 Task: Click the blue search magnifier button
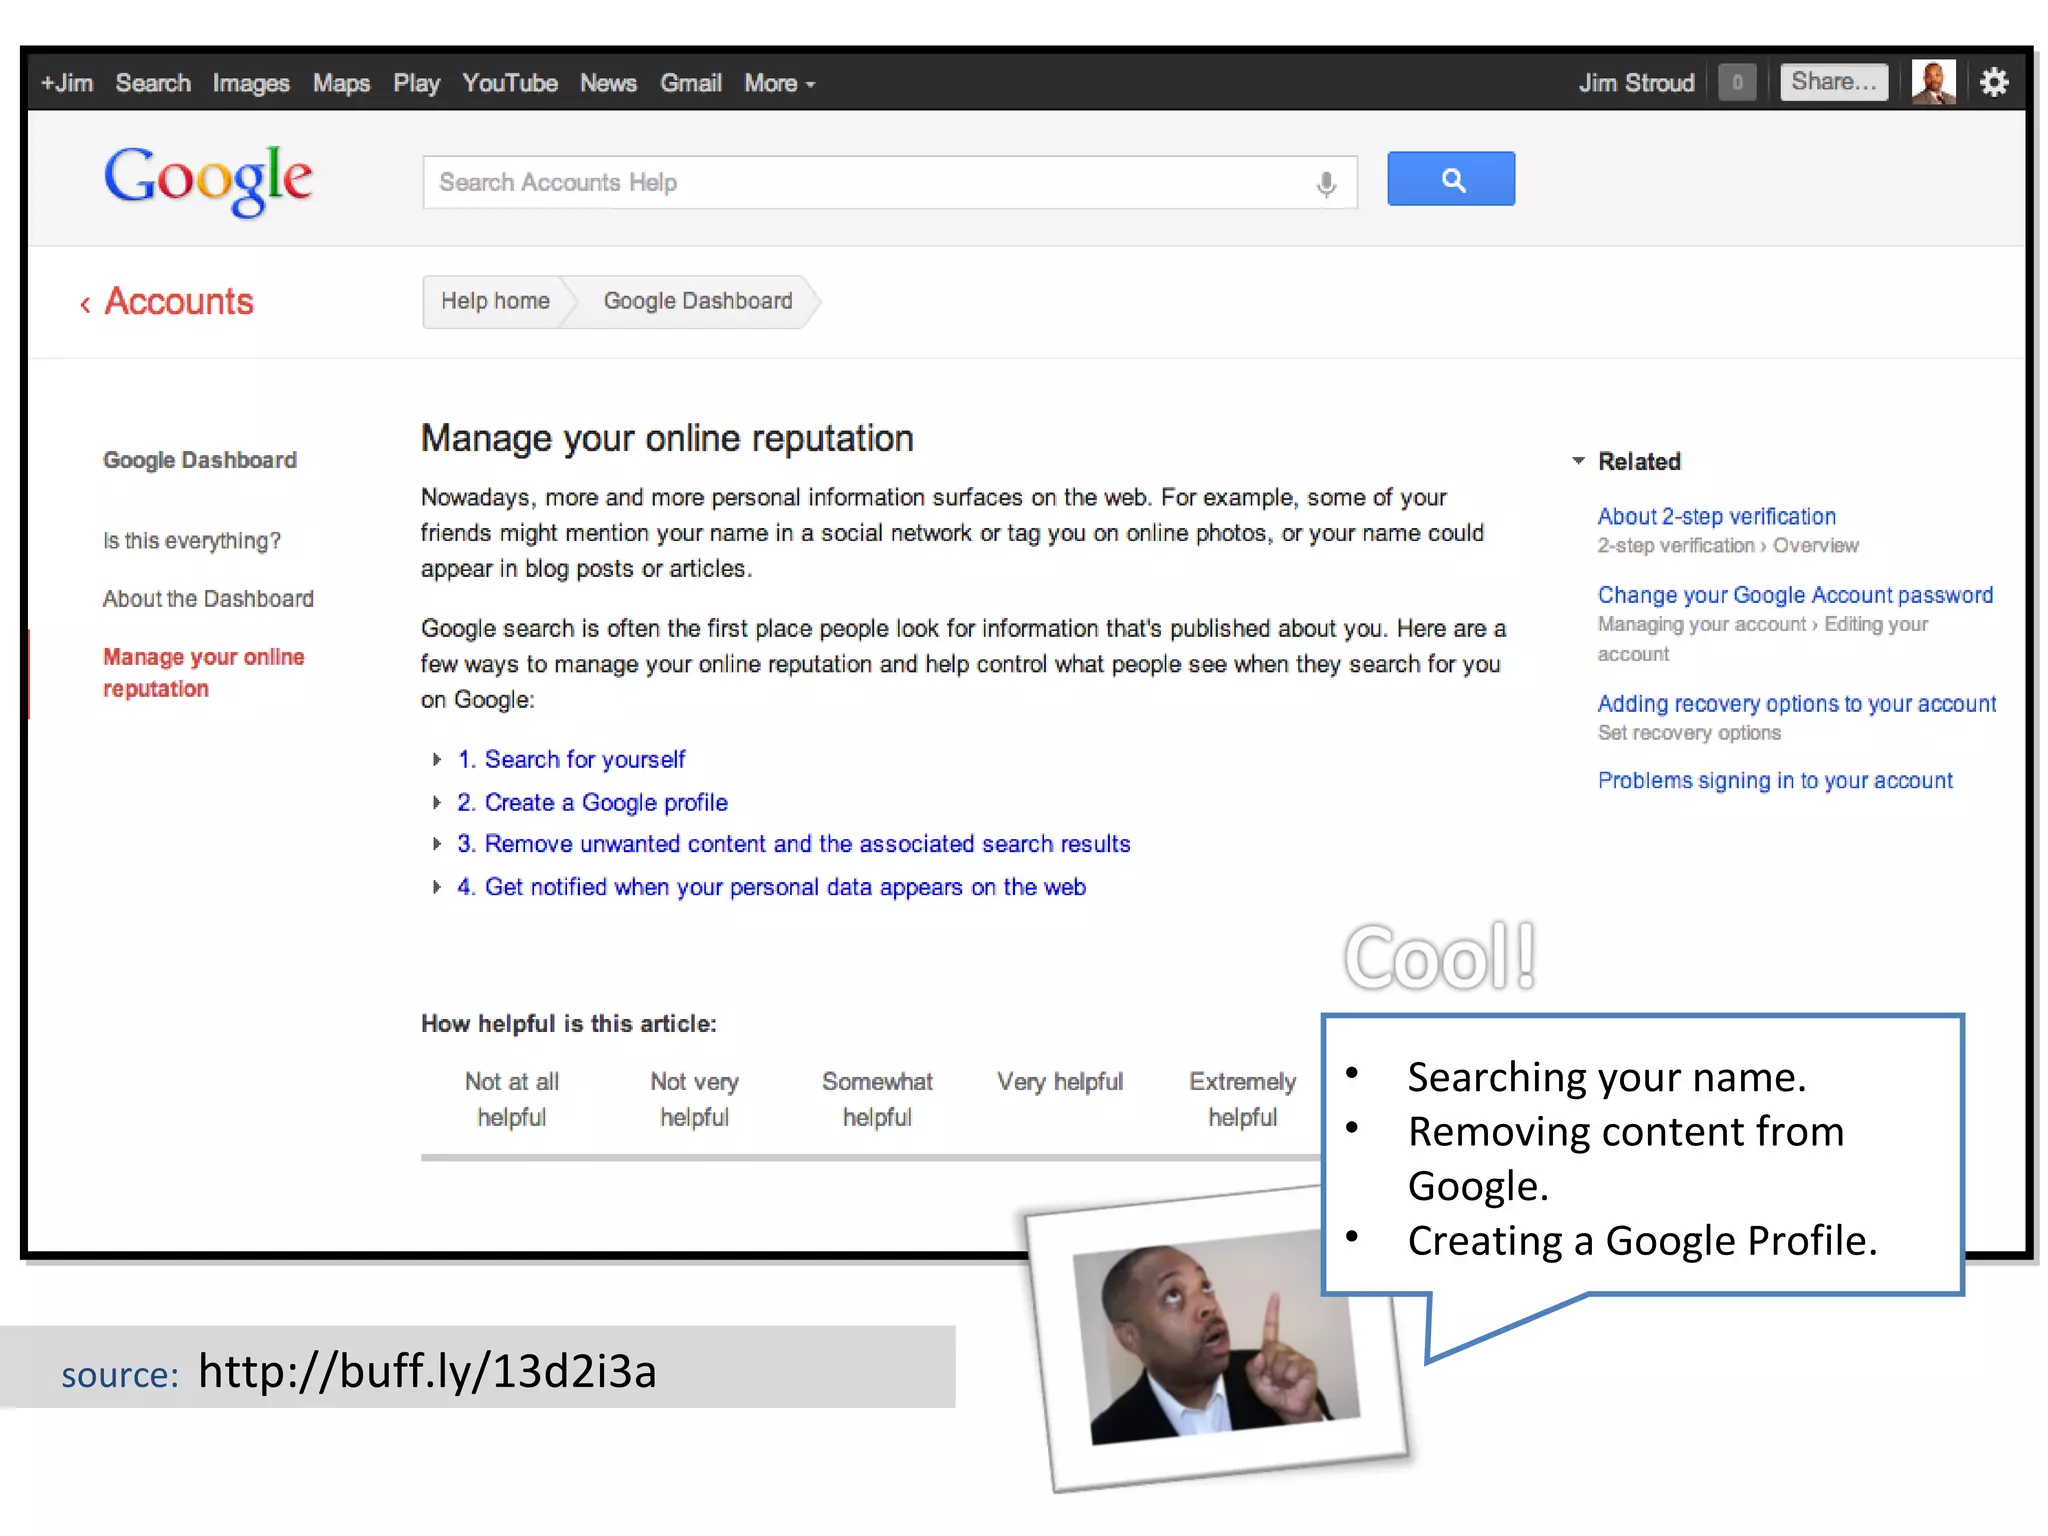click(1450, 179)
